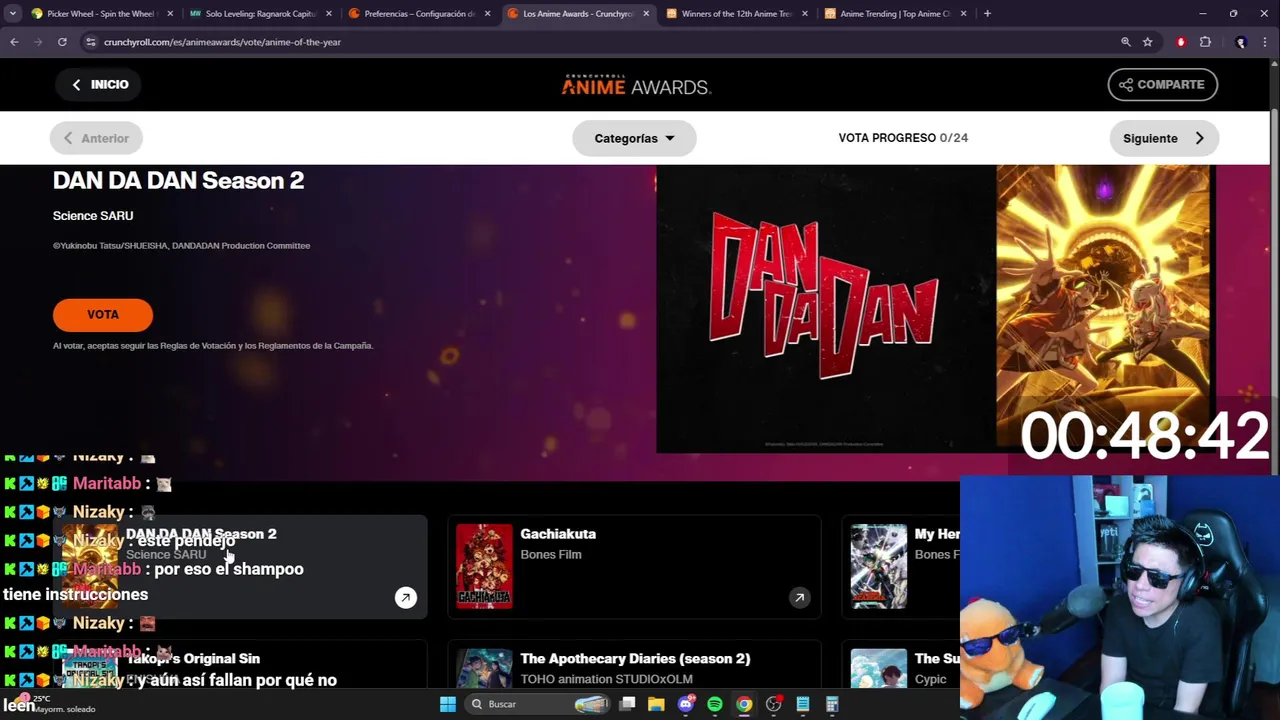1280x720 pixels.
Task: Vote for DAN DA DAN with VOTA
Action: [103, 314]
